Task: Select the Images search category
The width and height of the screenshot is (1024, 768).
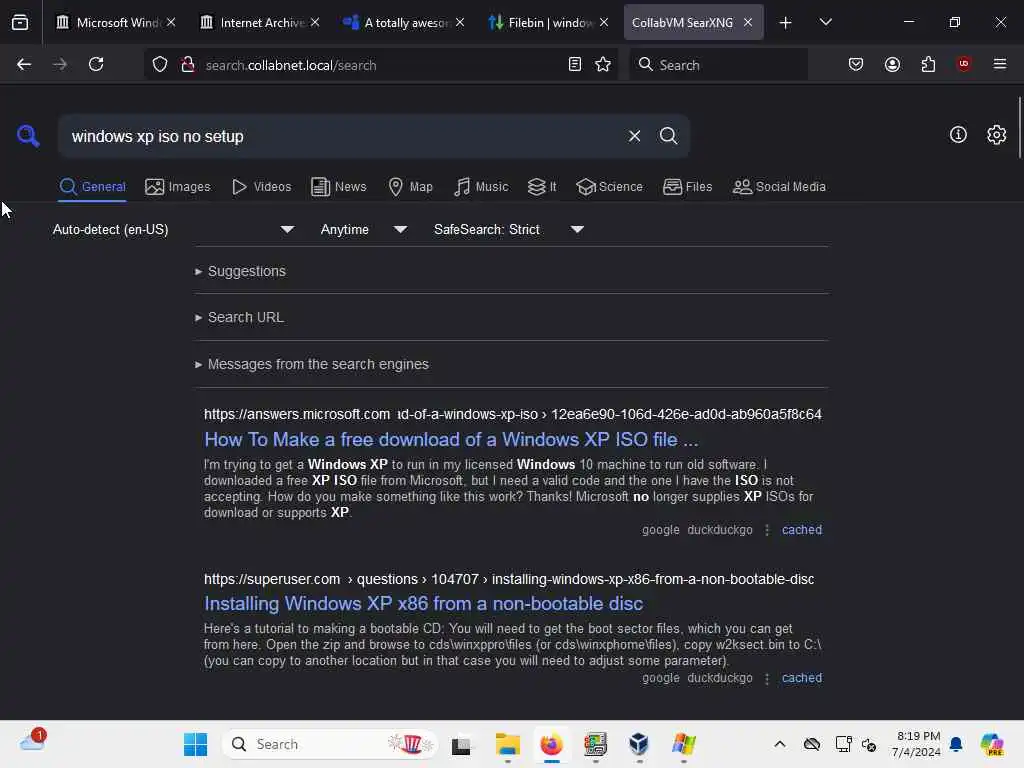Action: tap(178, 187)
